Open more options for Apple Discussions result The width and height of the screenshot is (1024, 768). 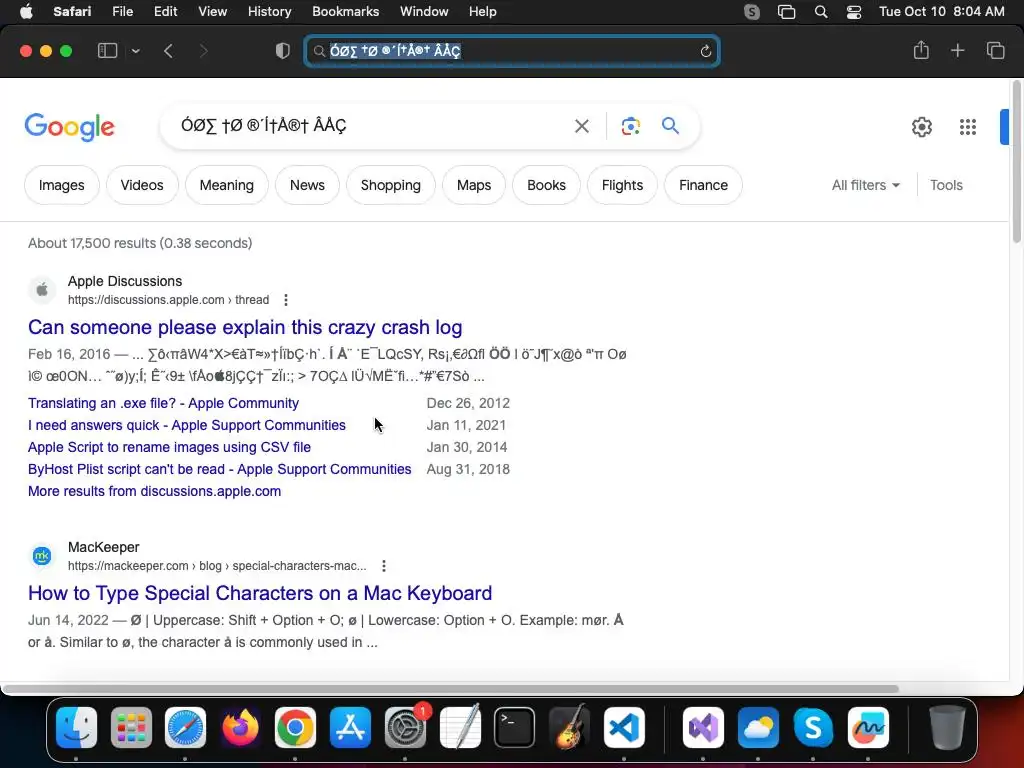[285, 300]
